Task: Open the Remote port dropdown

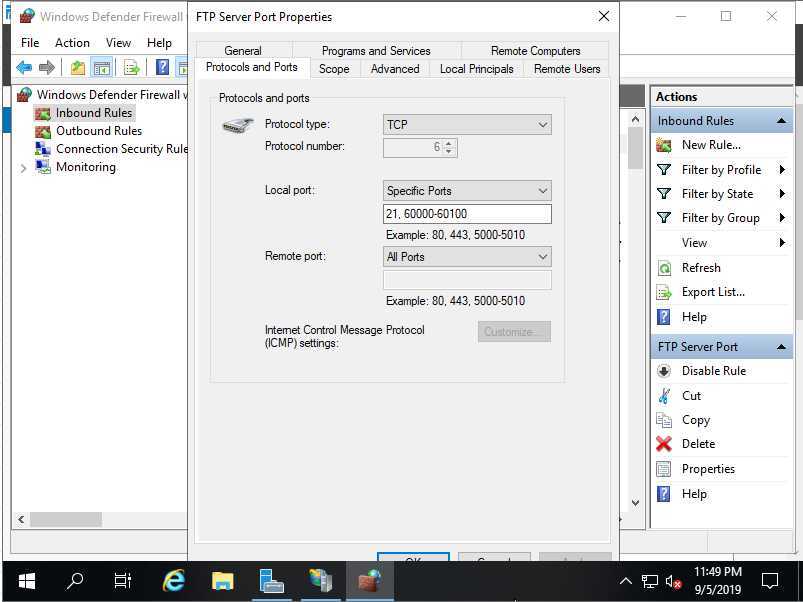Action: tap(467, 256)
